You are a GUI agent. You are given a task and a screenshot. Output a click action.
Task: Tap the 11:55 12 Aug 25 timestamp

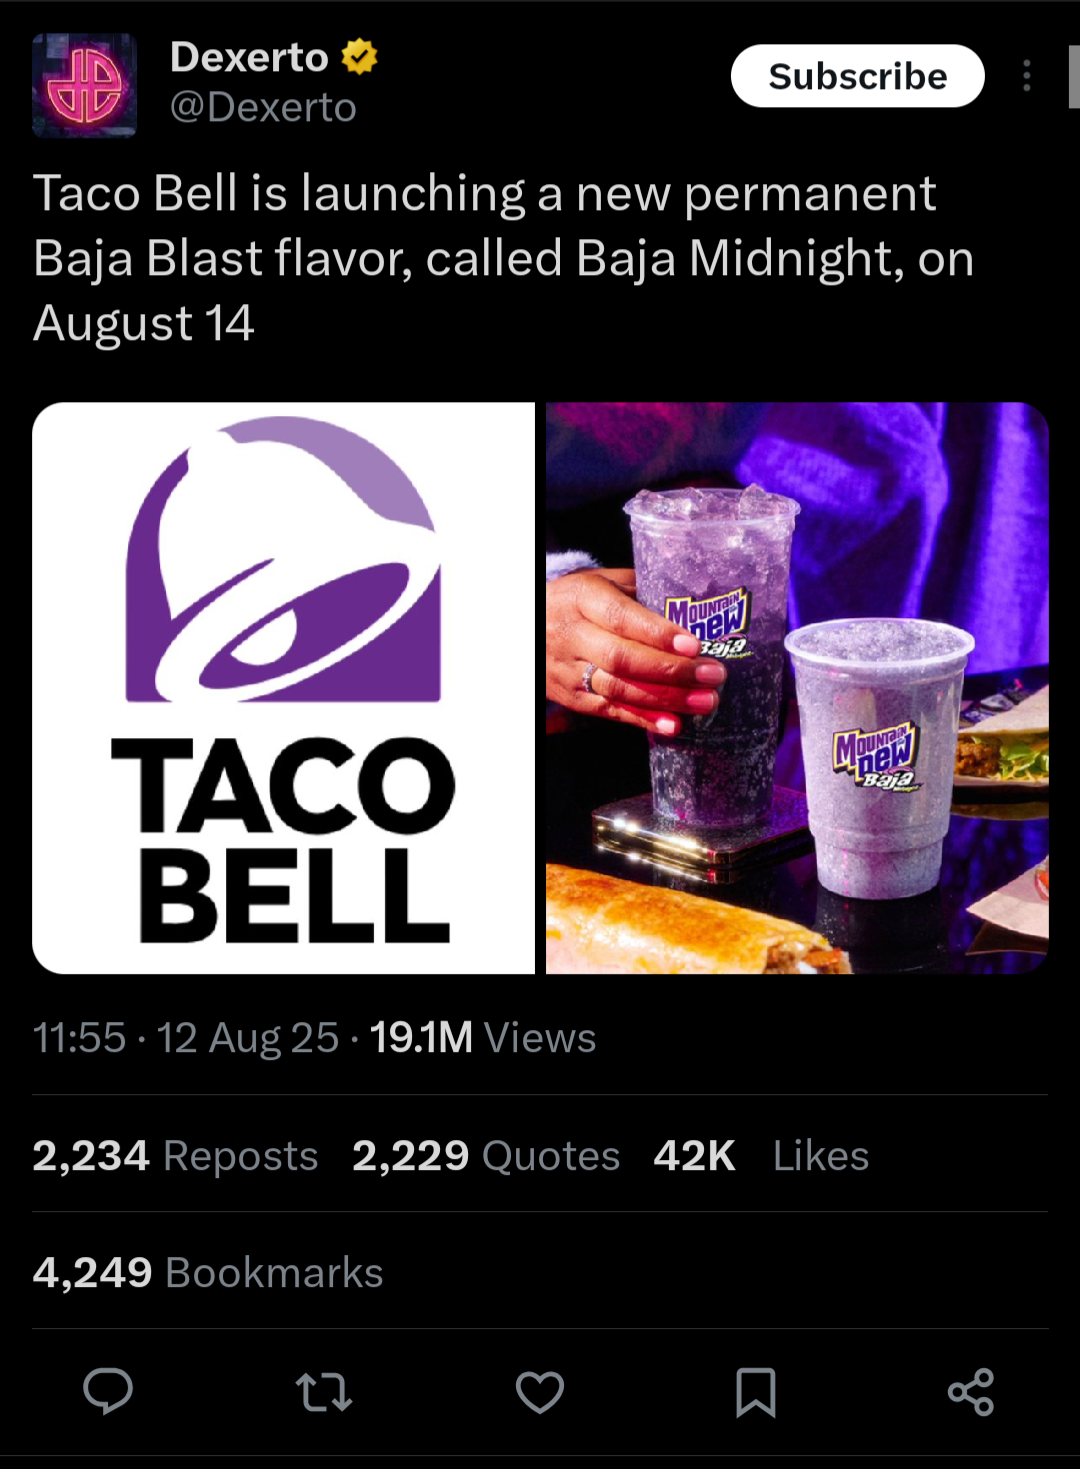186,1038
